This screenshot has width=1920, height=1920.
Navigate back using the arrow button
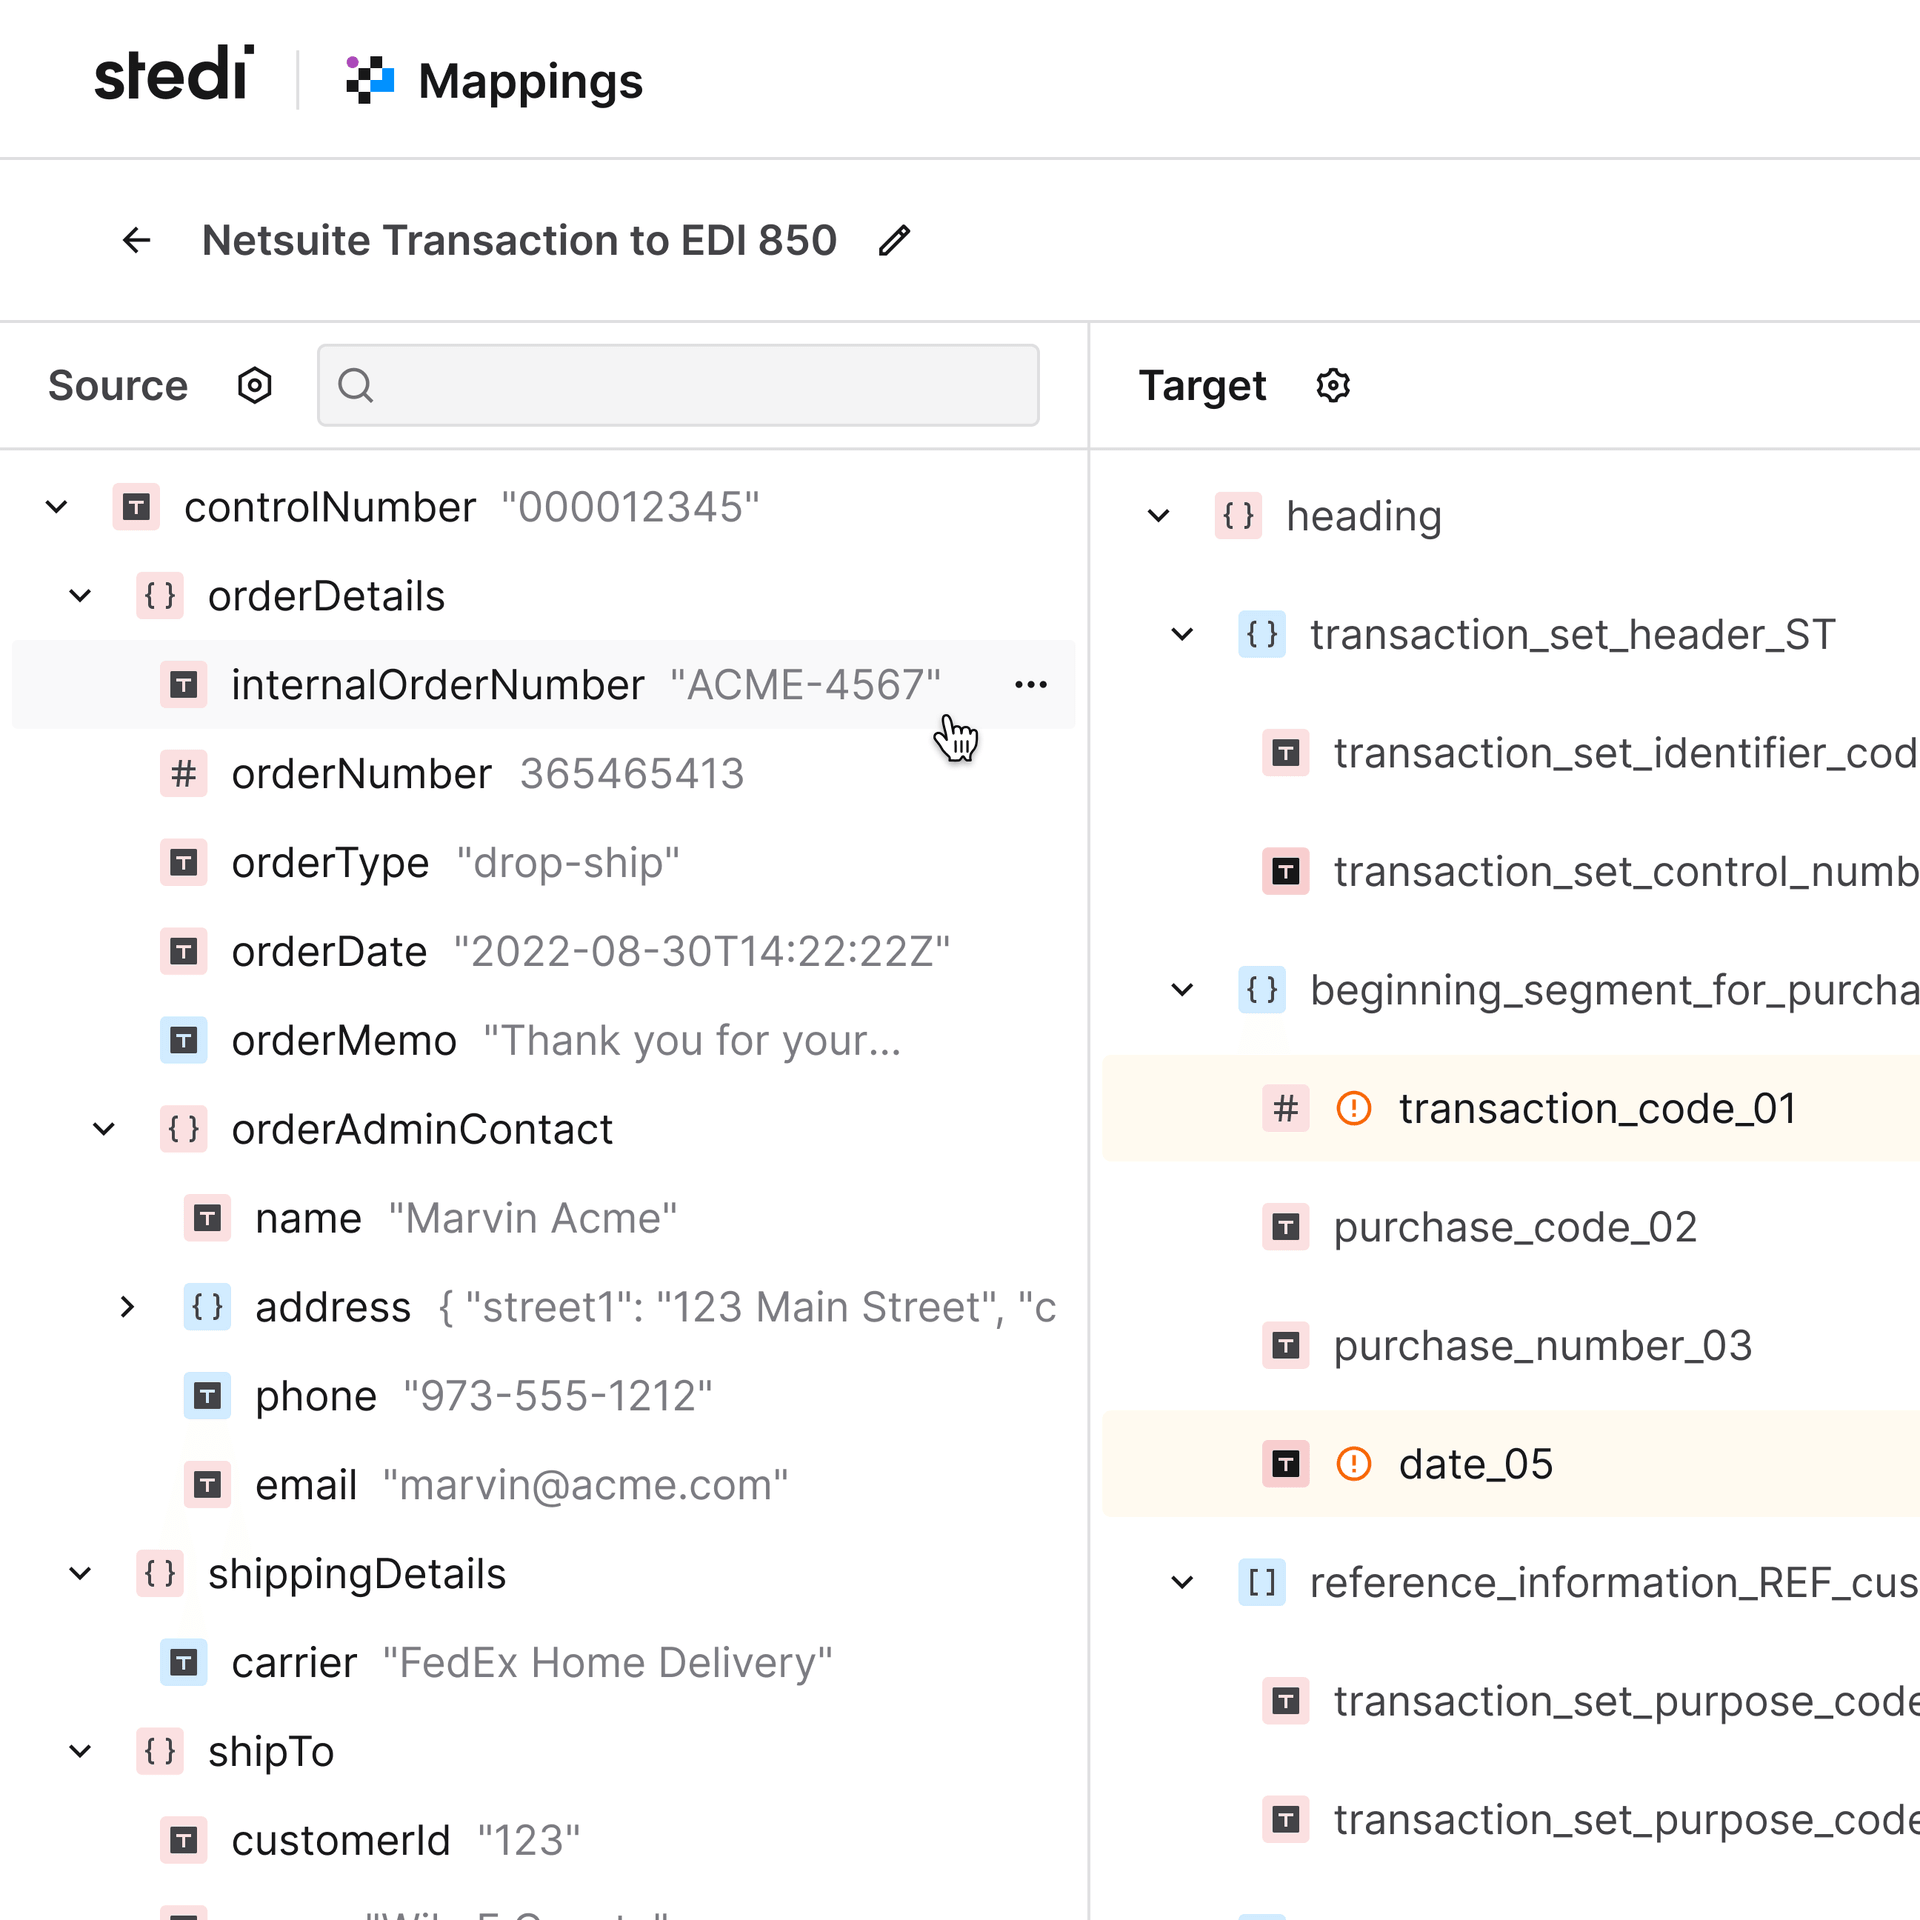pos(136,240)
